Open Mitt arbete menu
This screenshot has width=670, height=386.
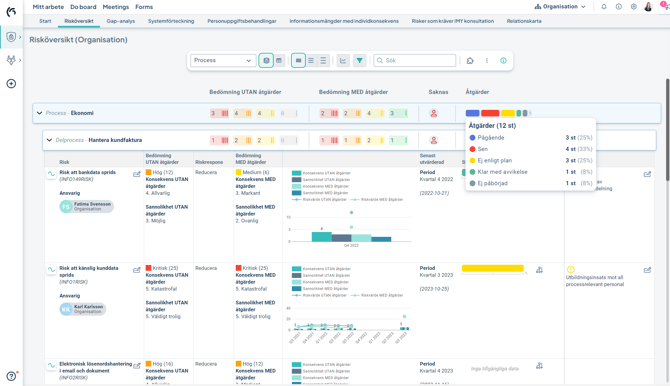click(48, 7)
